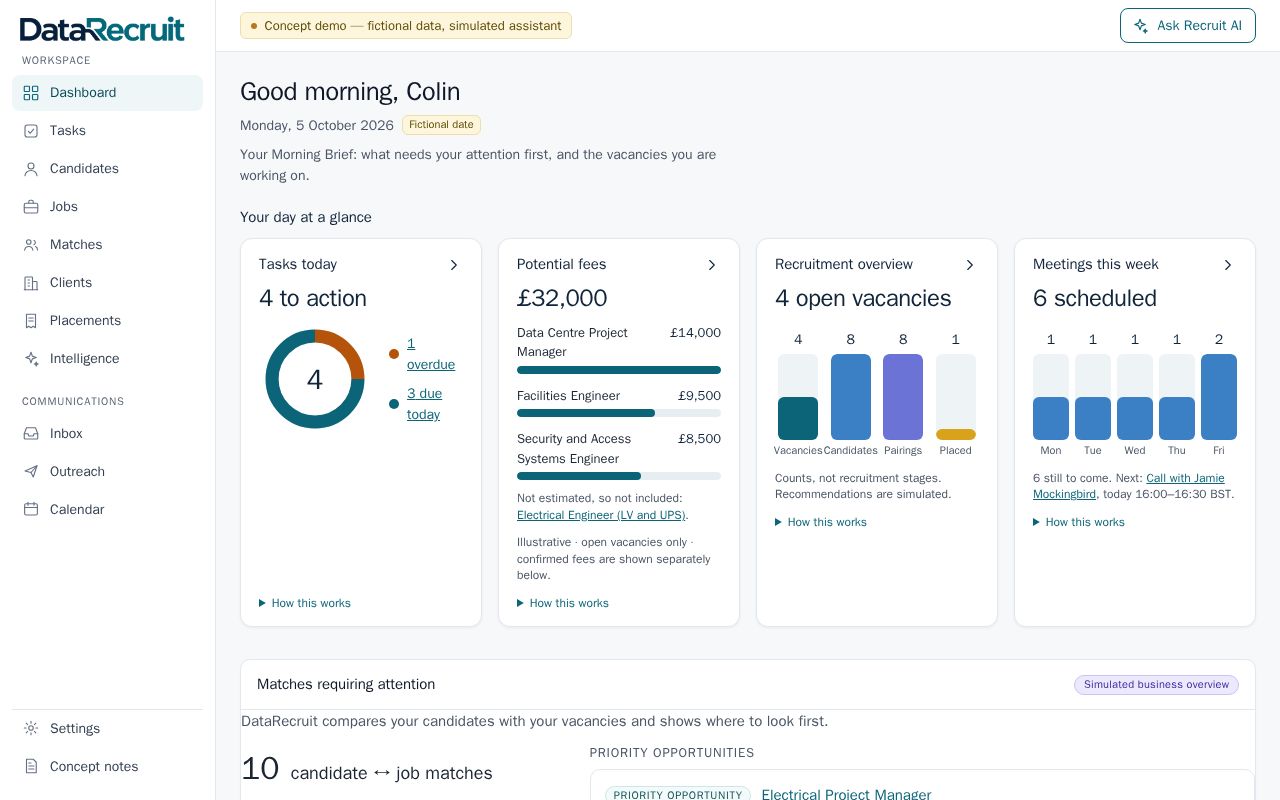The image size is (1280, 800).
Task: Open Potential fees card via chevron arrow
Action: click(712, 265)
